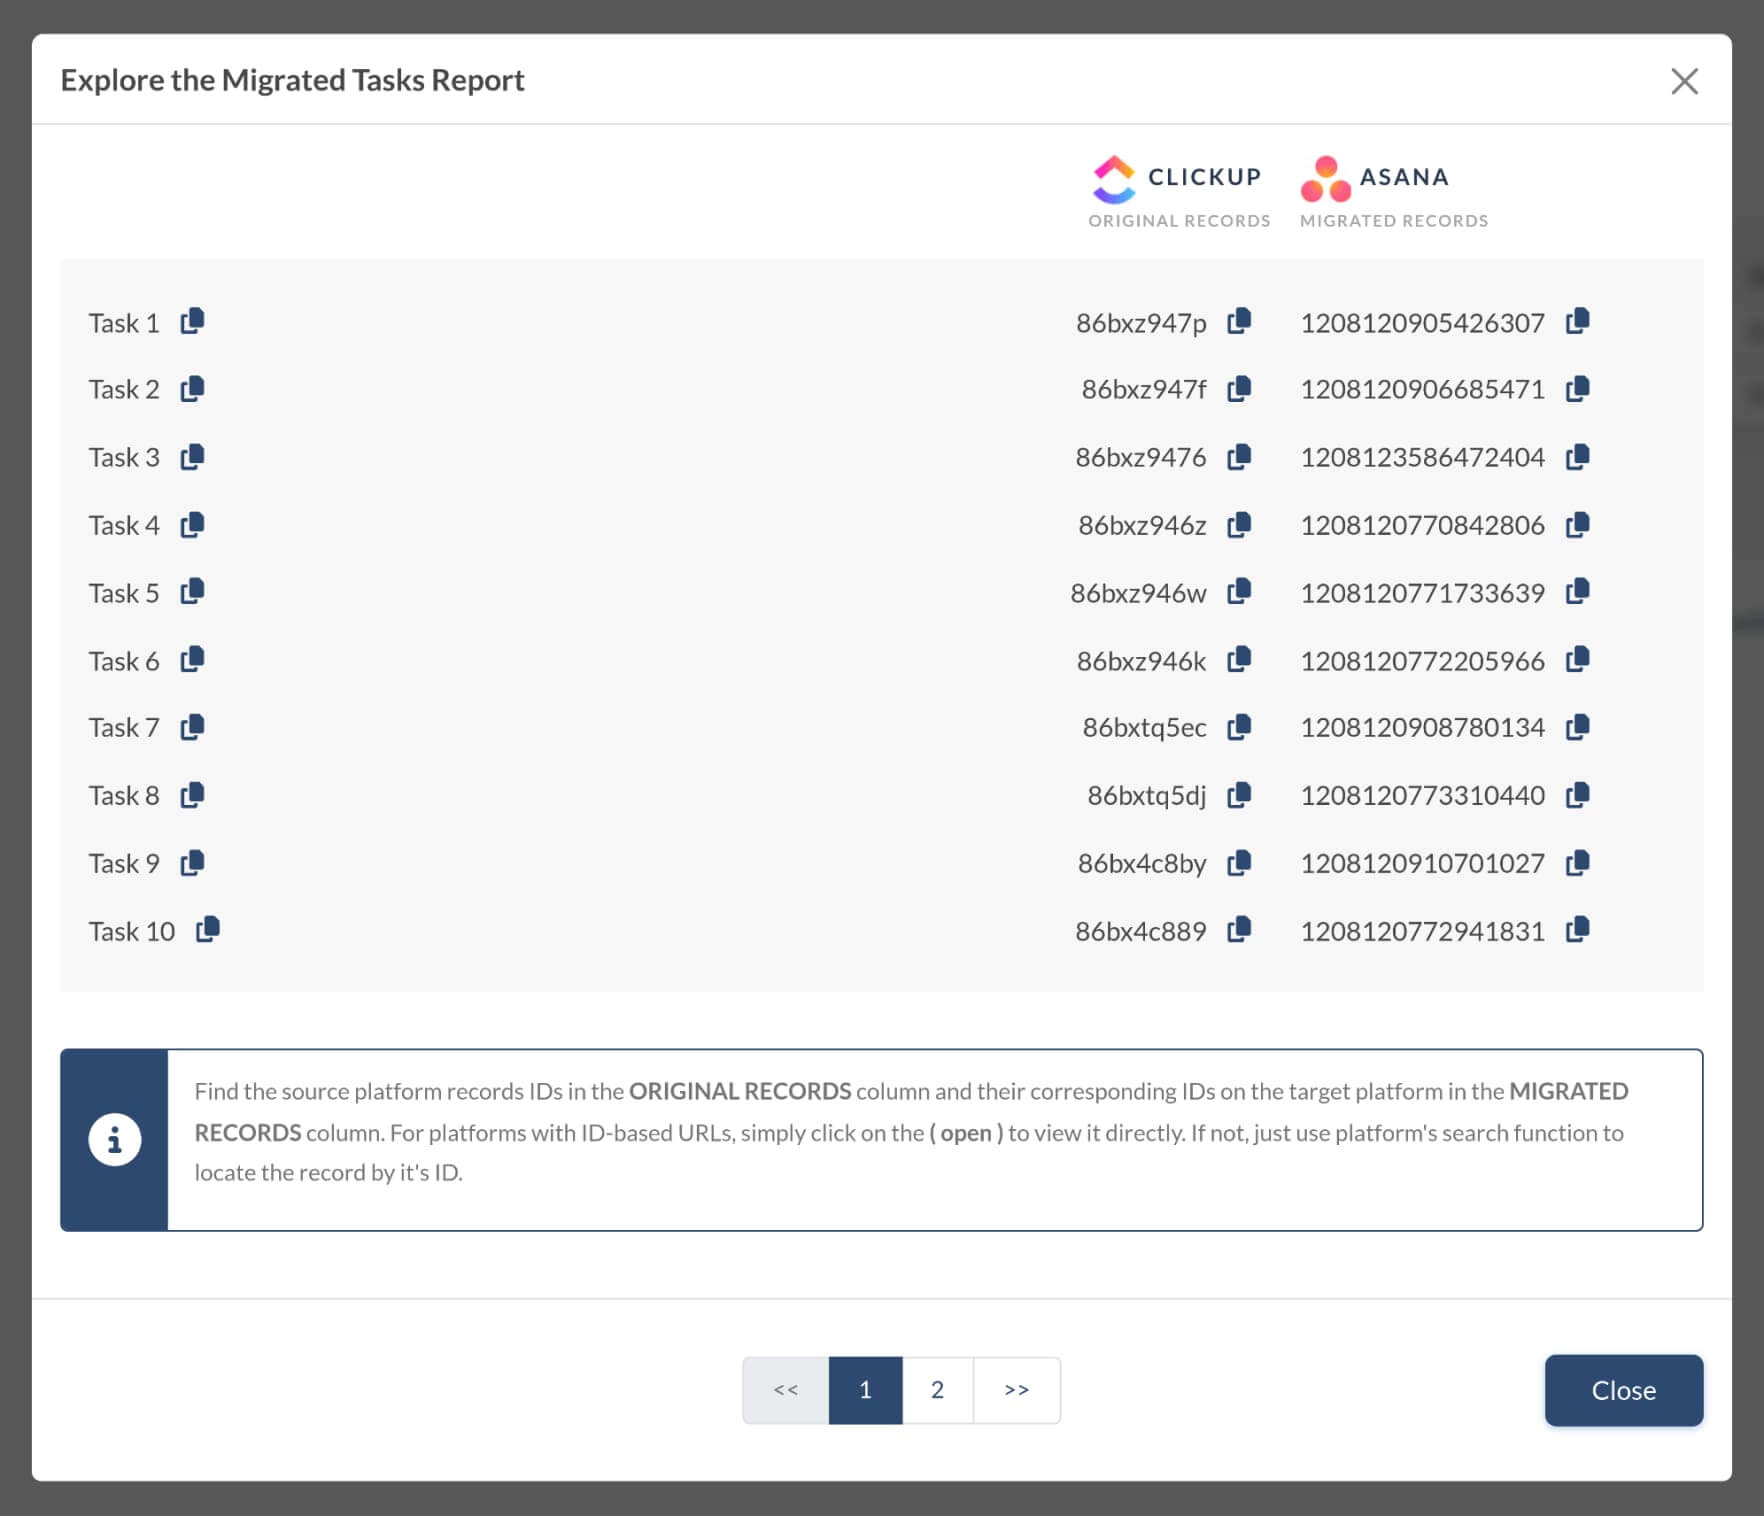Dismiss the dialog with the X icon
This screenshot has height=1516, width=1764.
click(x=1684, y=81)
